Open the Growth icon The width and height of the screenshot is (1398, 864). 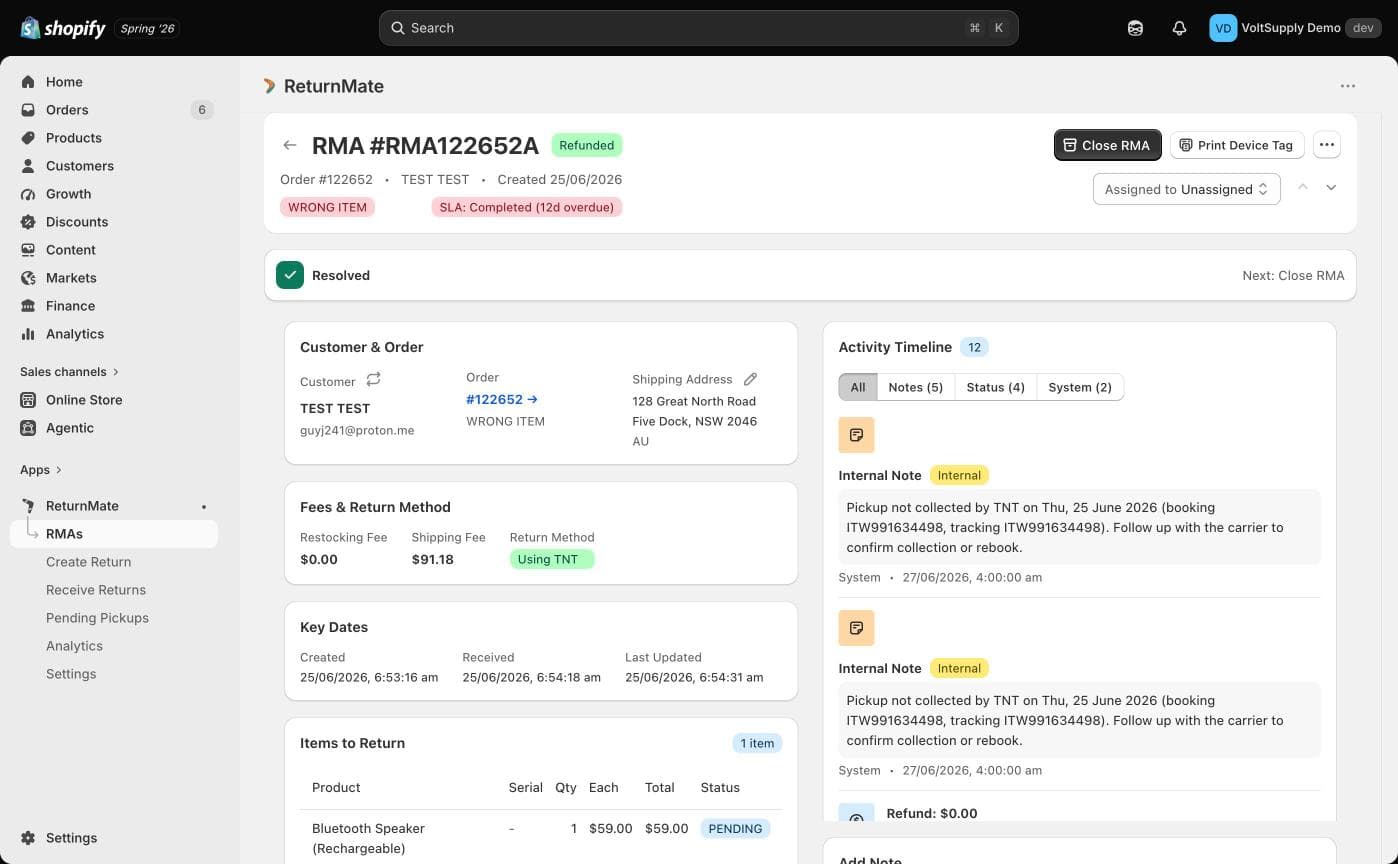tap(28, 194)
